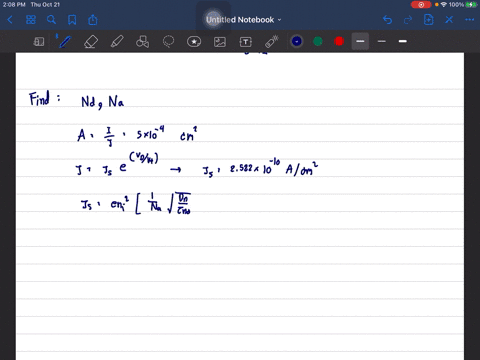Undo the last stroke
The image size is (480, 360).
click(x=387, y=20)
